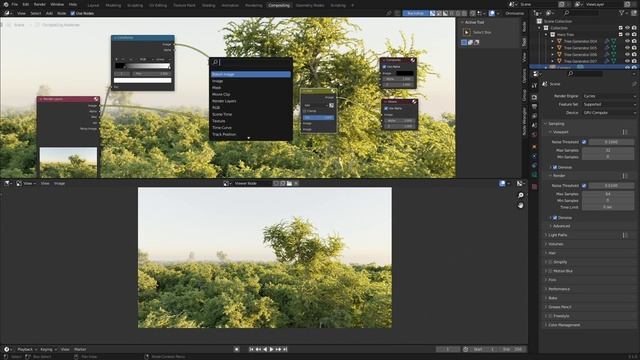
Task: Click the Tree Generator 004 modifier wrench icon
Action: [607, 41]
